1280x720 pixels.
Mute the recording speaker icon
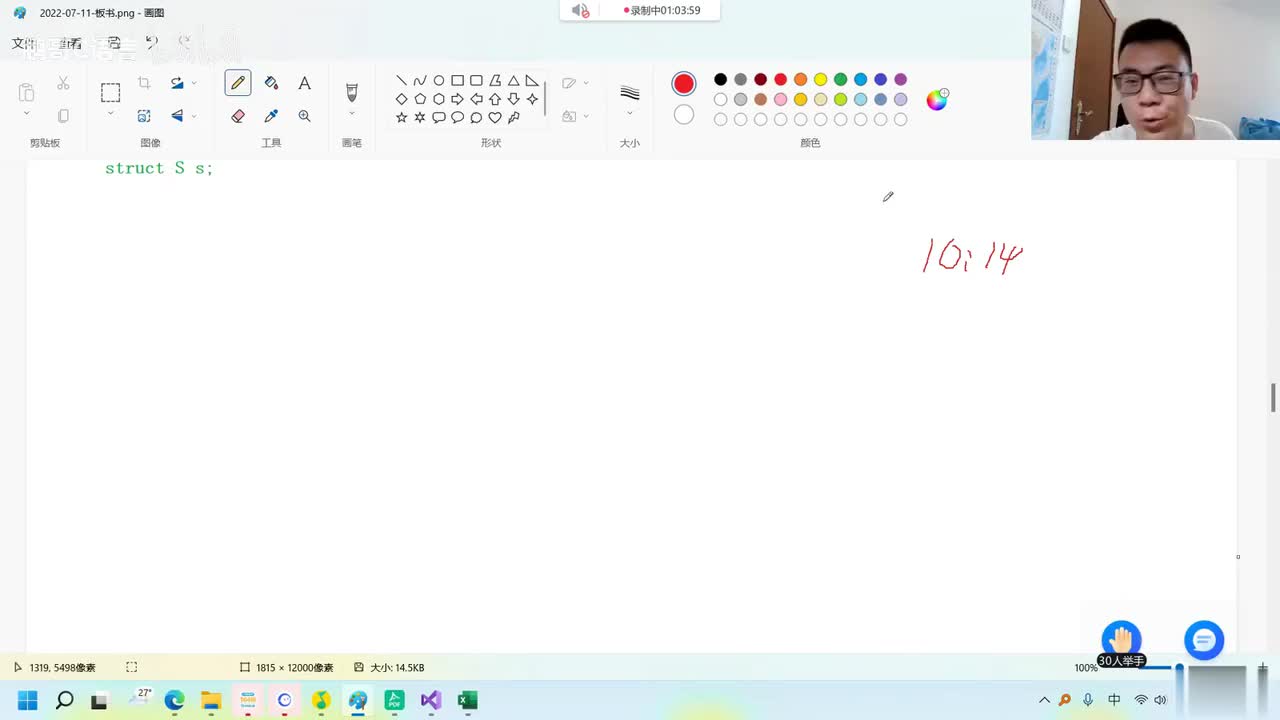(x=580, y=10)
